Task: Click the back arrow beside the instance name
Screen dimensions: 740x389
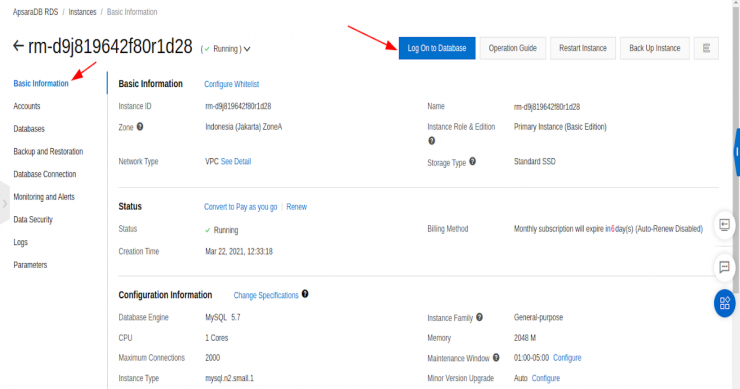Action: point(18,46)
